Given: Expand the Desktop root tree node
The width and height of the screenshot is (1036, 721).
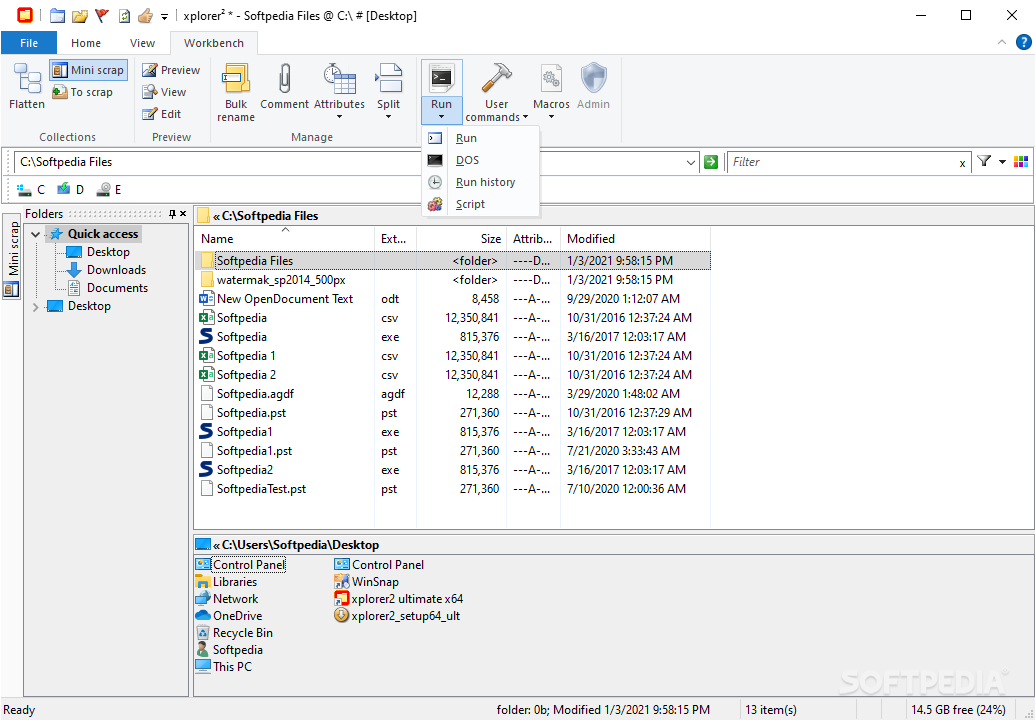Looking at the screenshot, I should 36,307.
